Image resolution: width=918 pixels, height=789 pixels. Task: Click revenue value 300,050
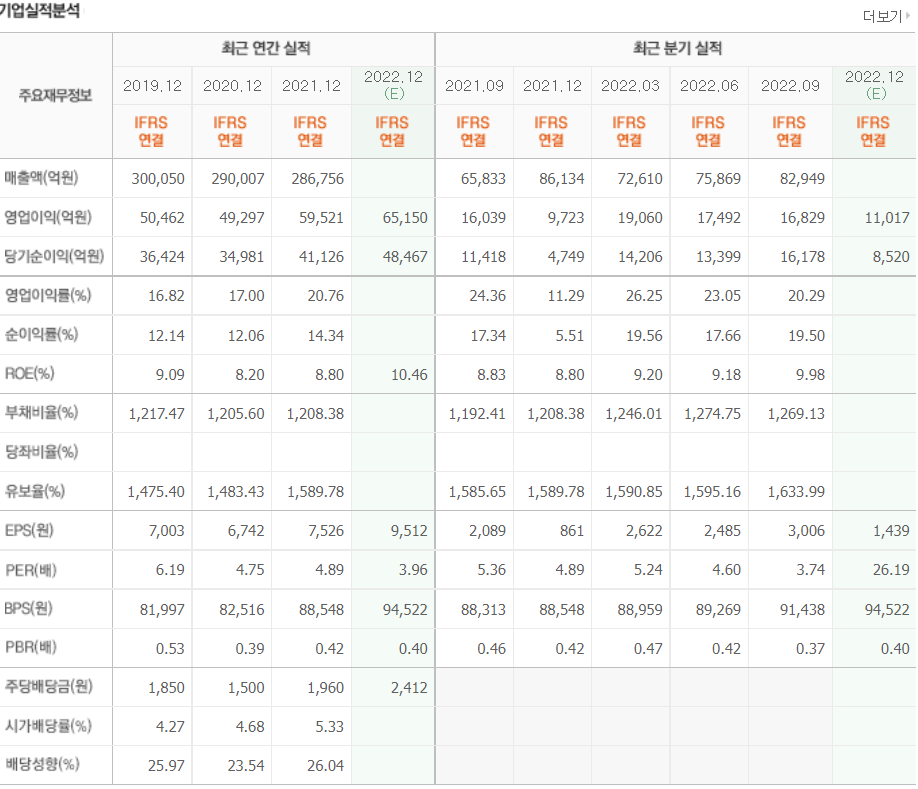tap(157, 179)
